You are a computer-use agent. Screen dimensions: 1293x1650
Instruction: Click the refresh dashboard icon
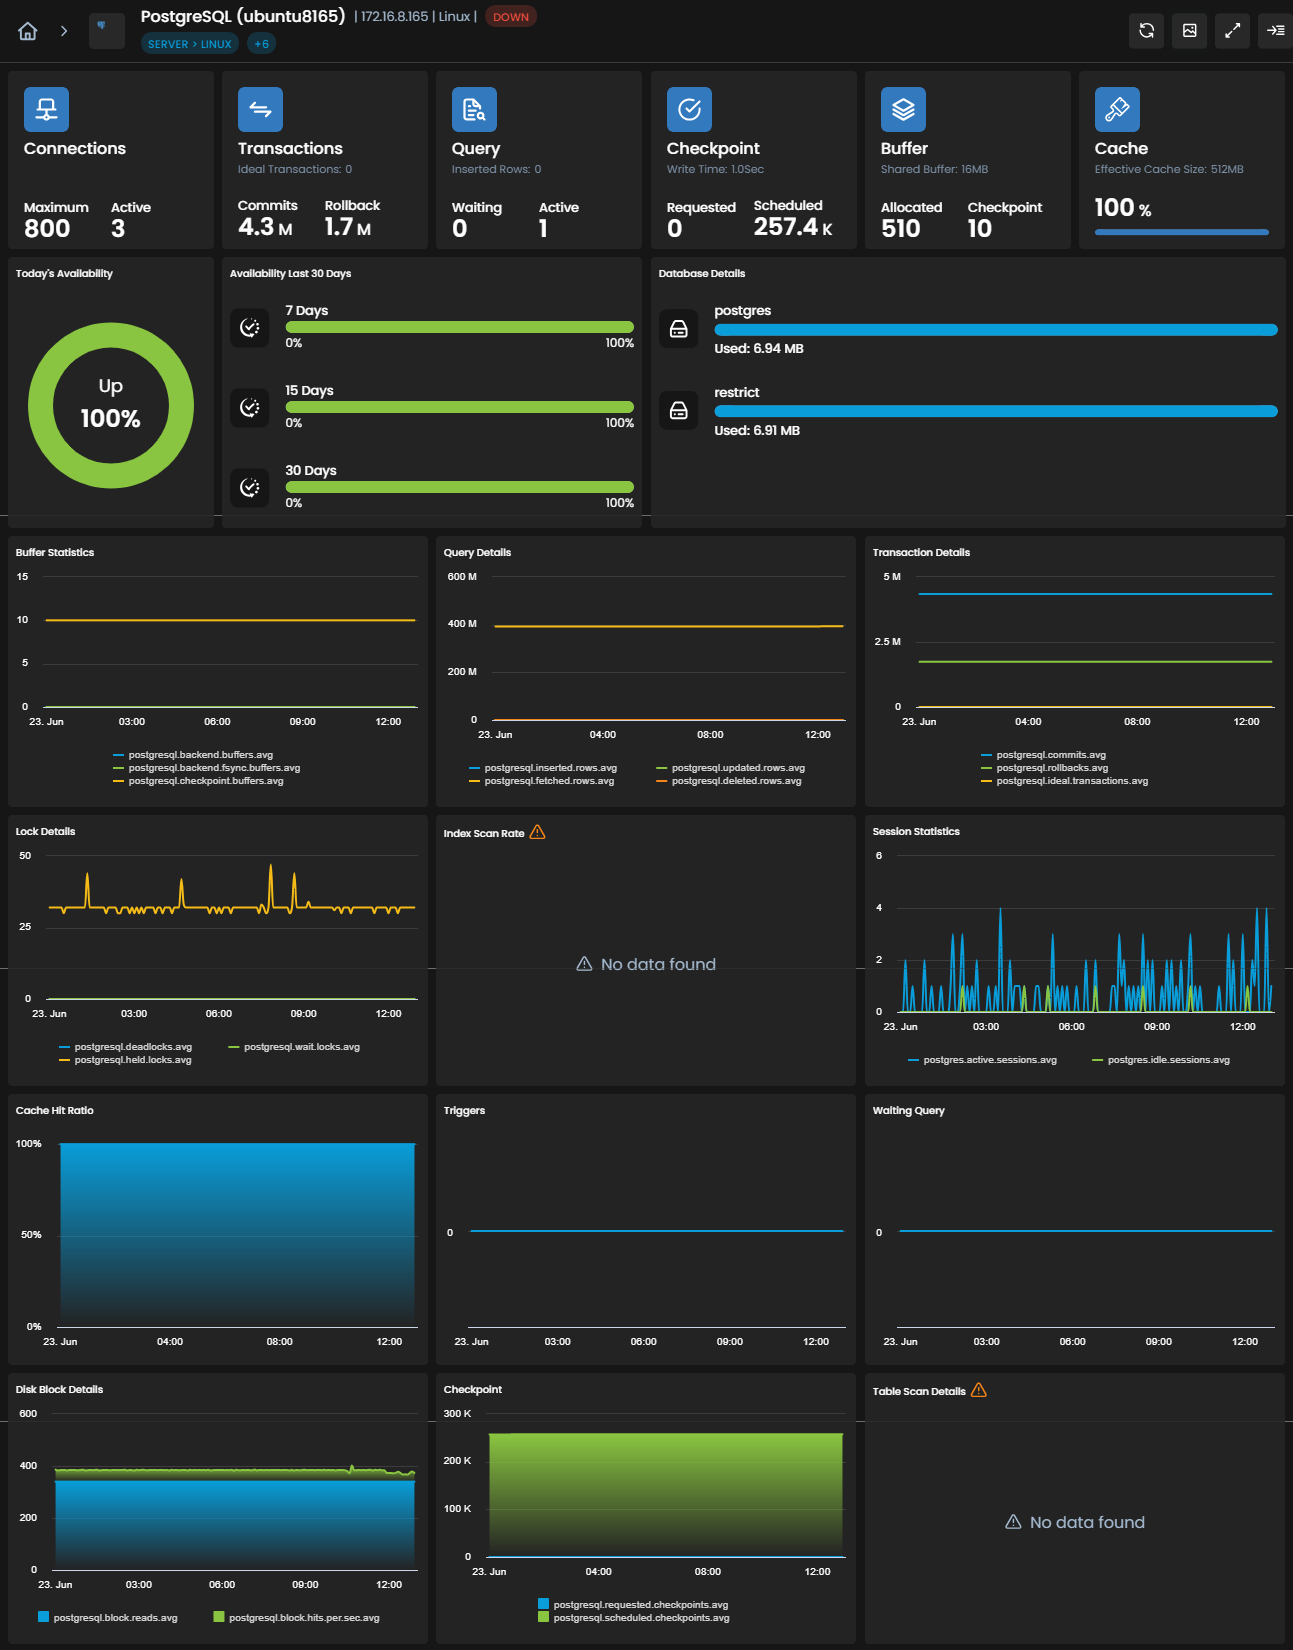coord(1147,31)
